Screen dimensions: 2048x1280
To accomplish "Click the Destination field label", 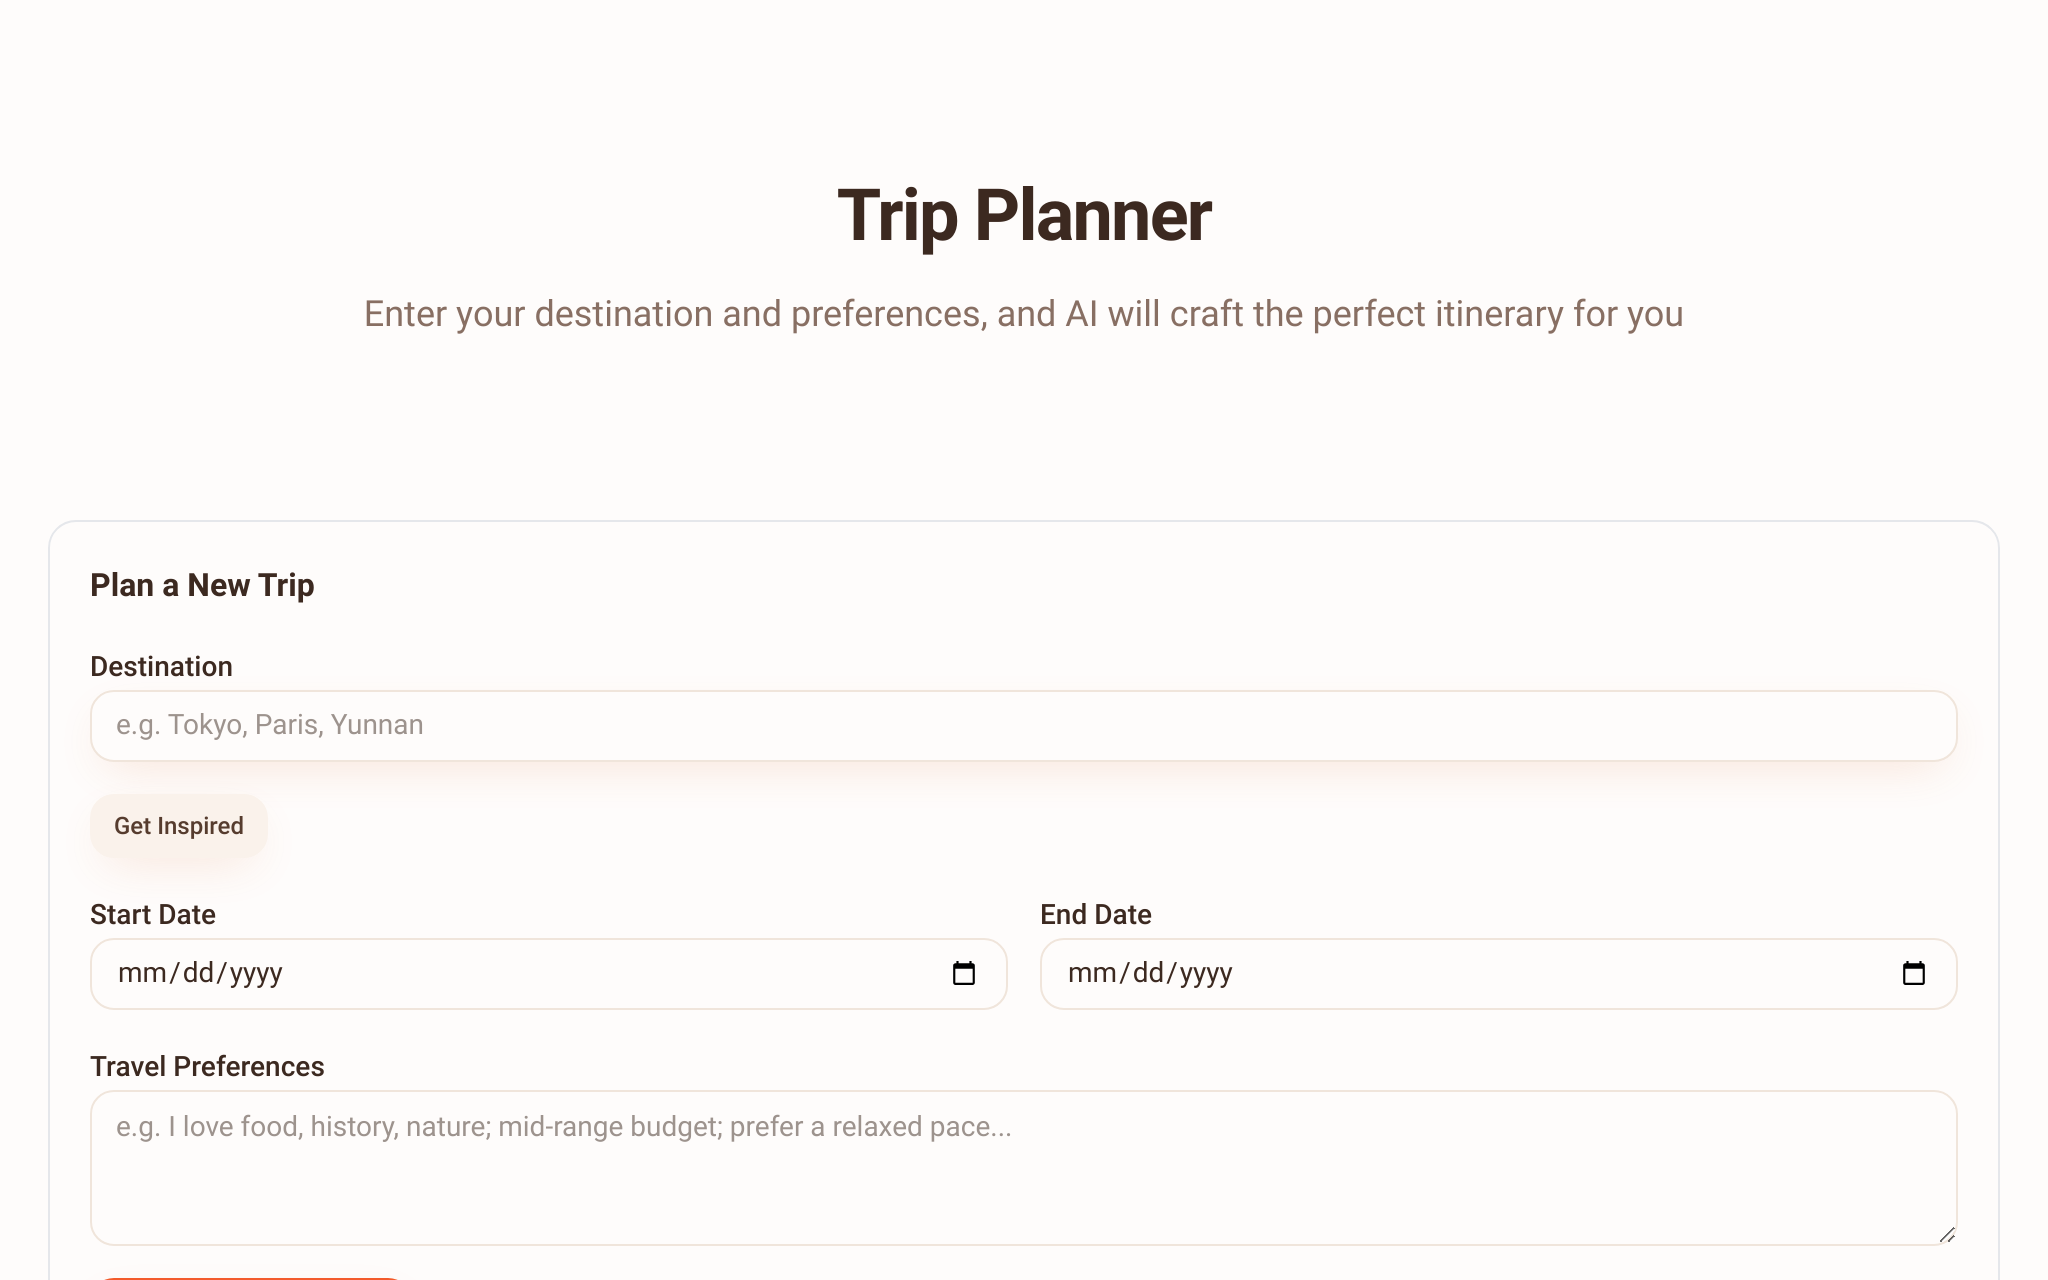I will [x=161, y=666].
